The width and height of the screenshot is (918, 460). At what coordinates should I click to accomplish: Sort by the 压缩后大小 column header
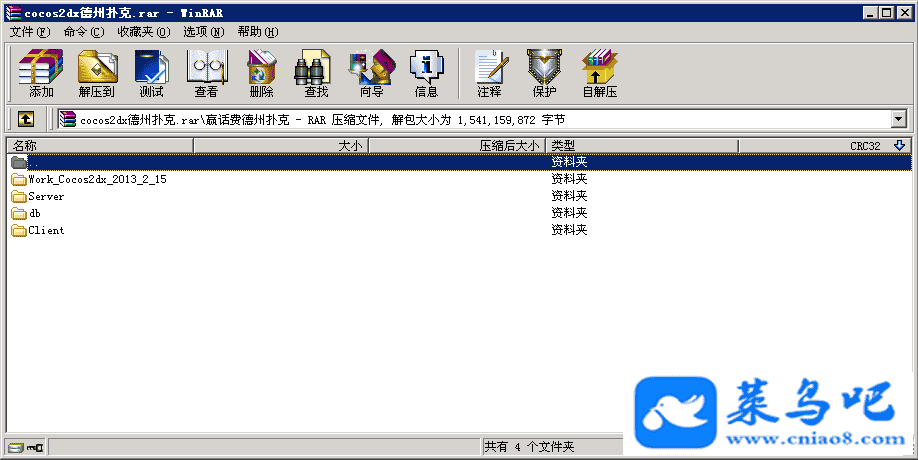point(457,146)
